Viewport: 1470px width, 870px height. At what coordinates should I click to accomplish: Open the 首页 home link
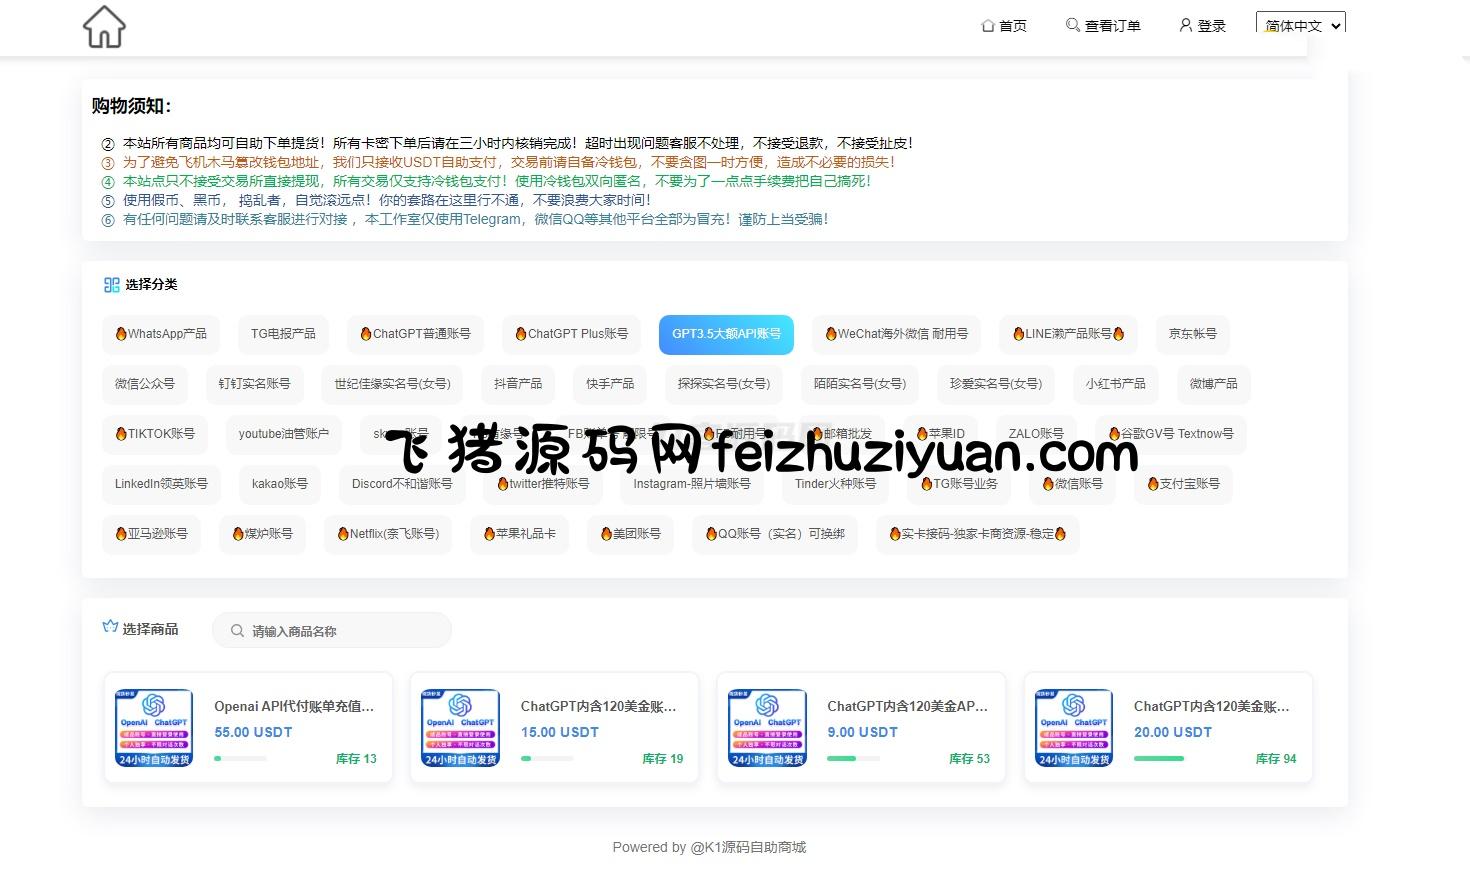pos(1004,26)
